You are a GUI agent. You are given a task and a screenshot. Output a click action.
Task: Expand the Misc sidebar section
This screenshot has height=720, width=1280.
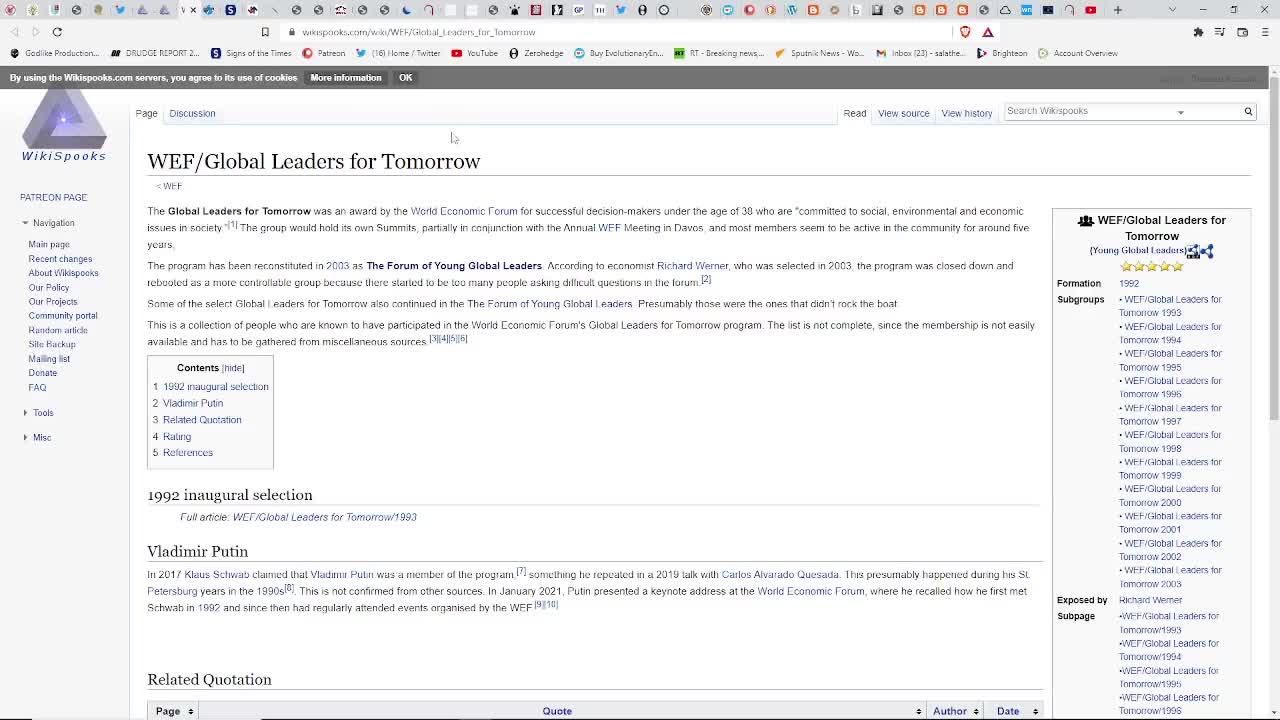click(x=37, y=438)
